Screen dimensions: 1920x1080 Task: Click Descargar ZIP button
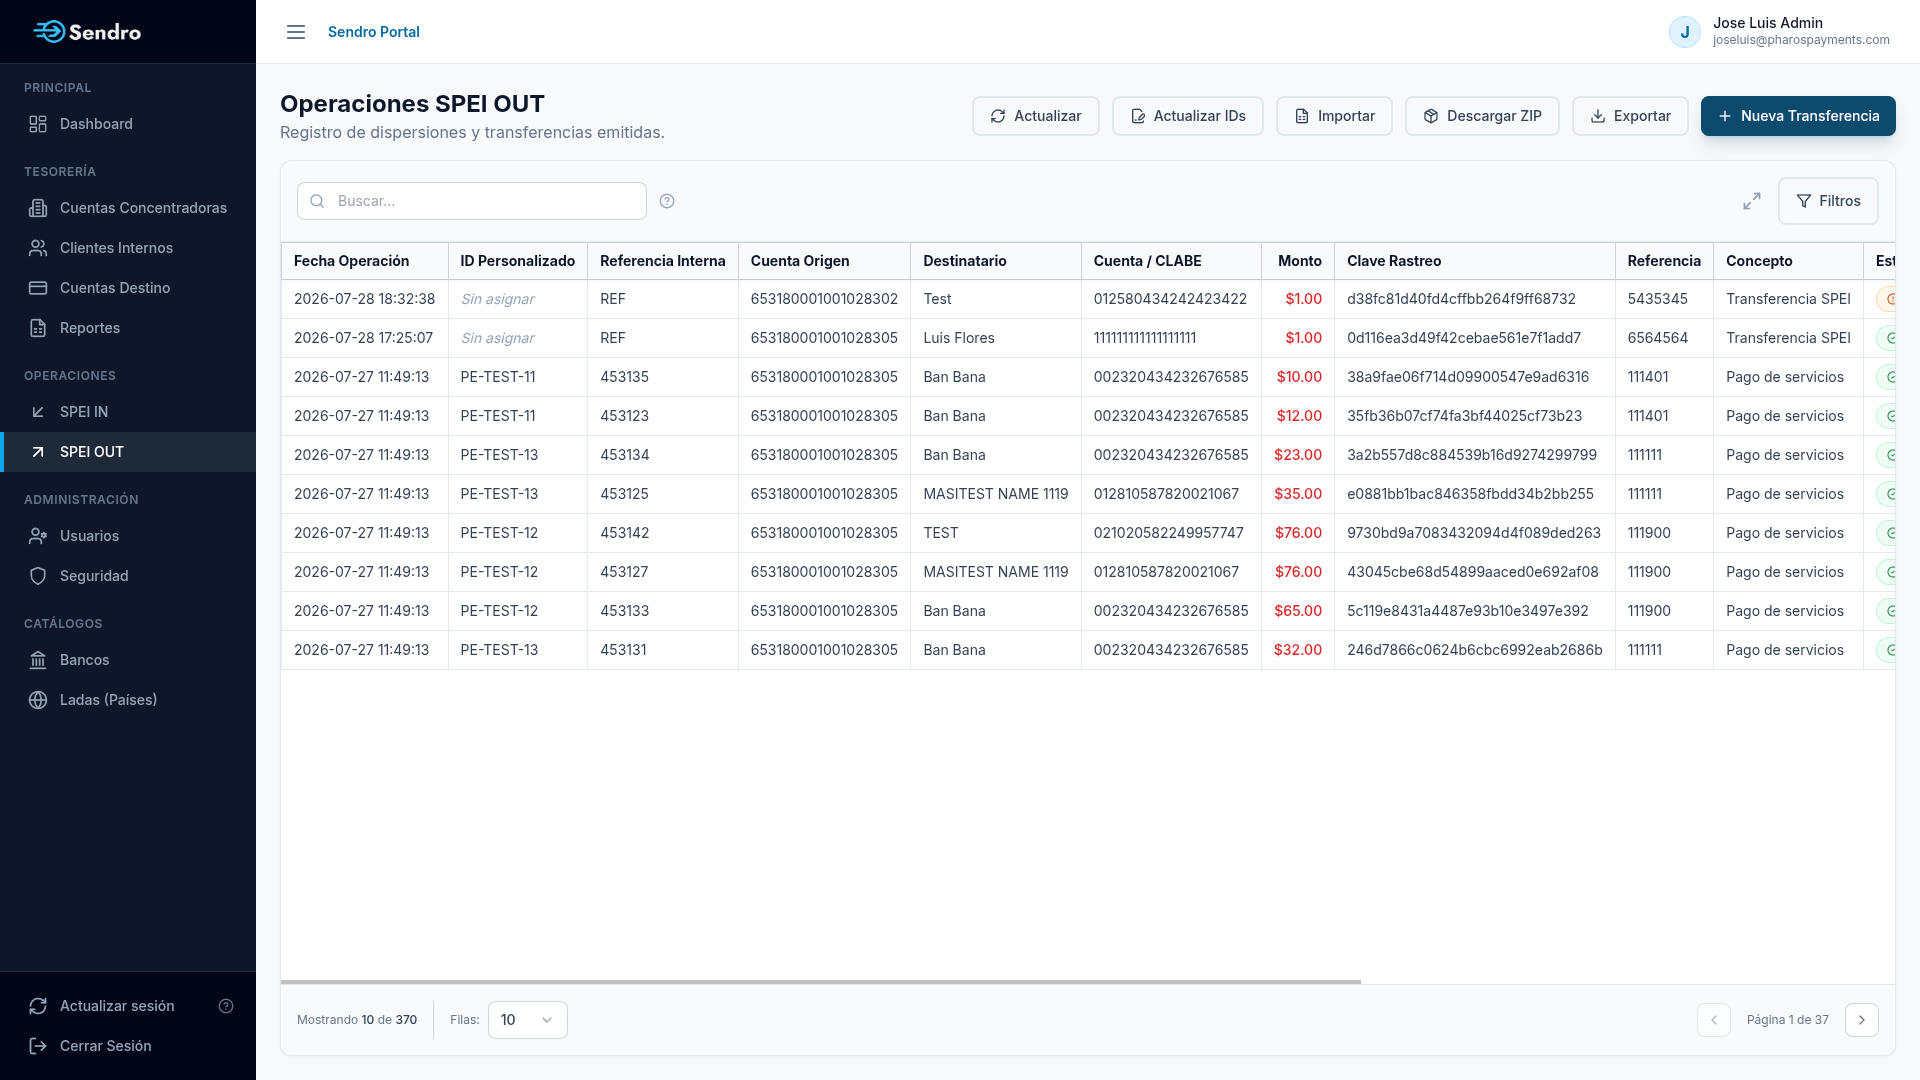point(1482,116)
